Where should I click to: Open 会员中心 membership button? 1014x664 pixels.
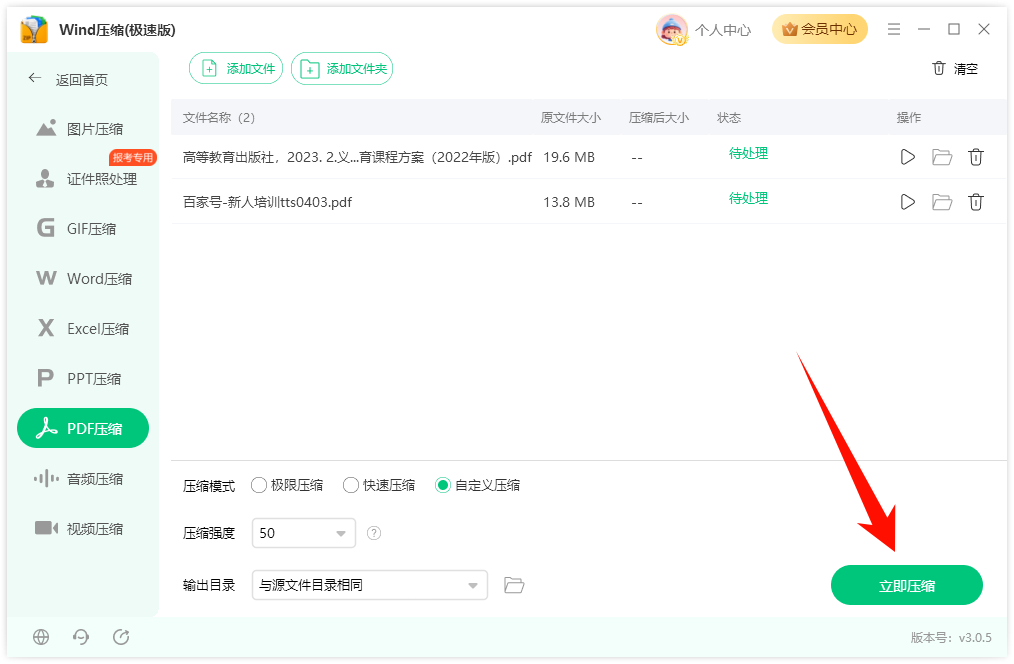[819, 29]
